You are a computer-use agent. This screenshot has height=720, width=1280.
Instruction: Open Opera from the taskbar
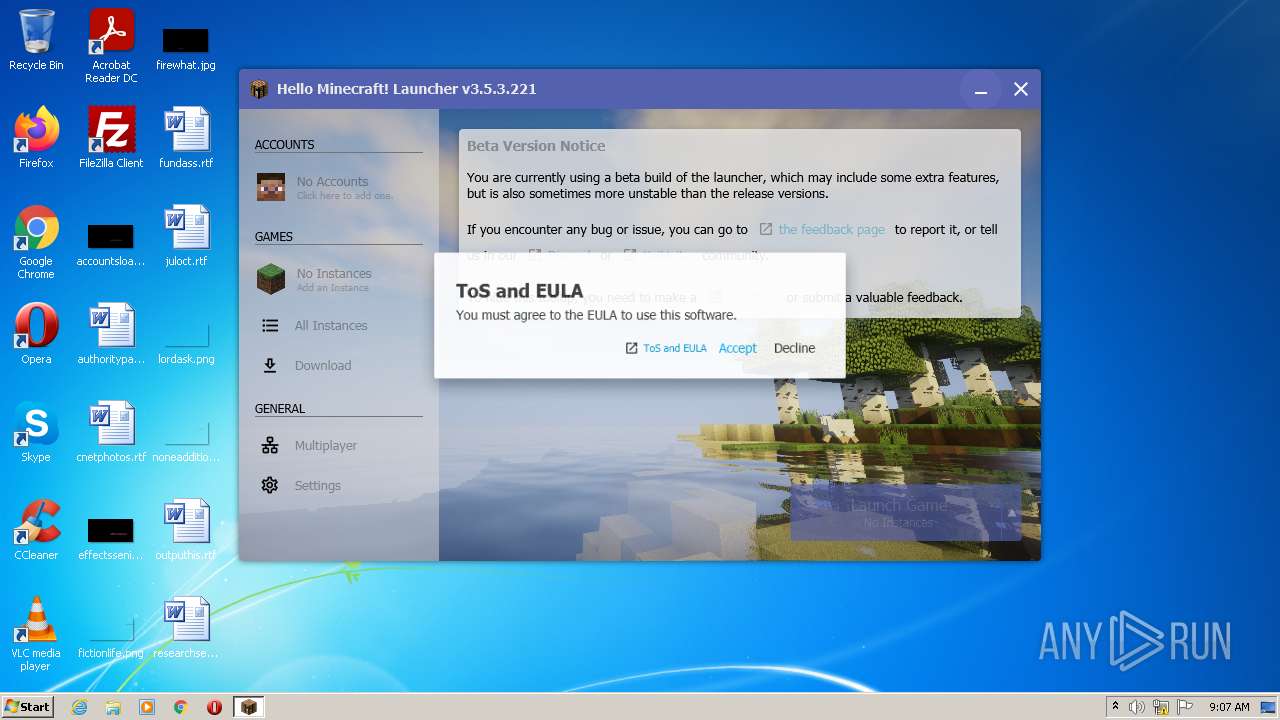point(214,707)
